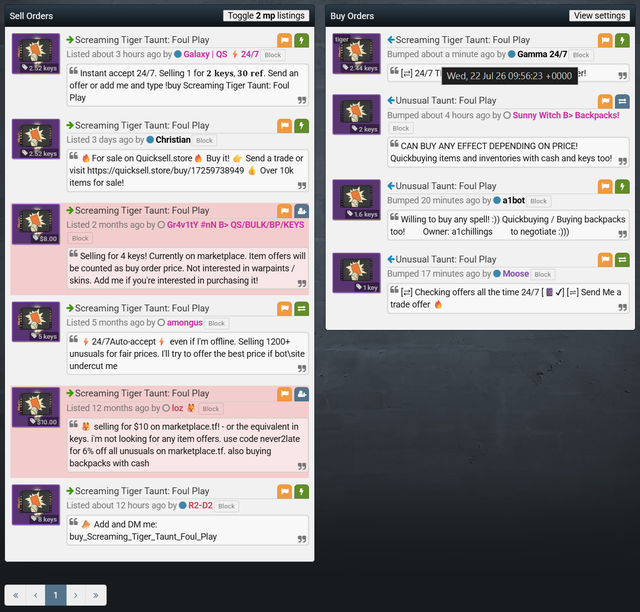This screenshot has height=612, width=640.
Task: Block user Gamma 24/7
Action: click(581, 55)
